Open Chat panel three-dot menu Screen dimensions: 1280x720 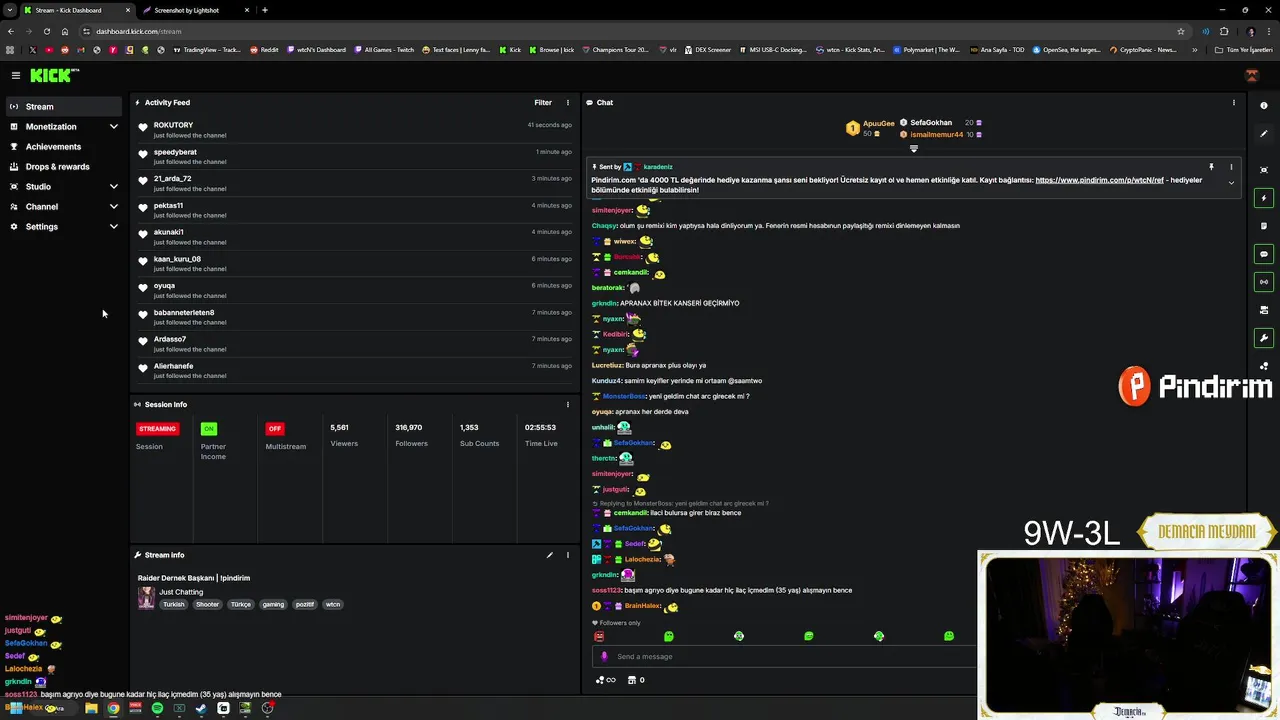1233,102
